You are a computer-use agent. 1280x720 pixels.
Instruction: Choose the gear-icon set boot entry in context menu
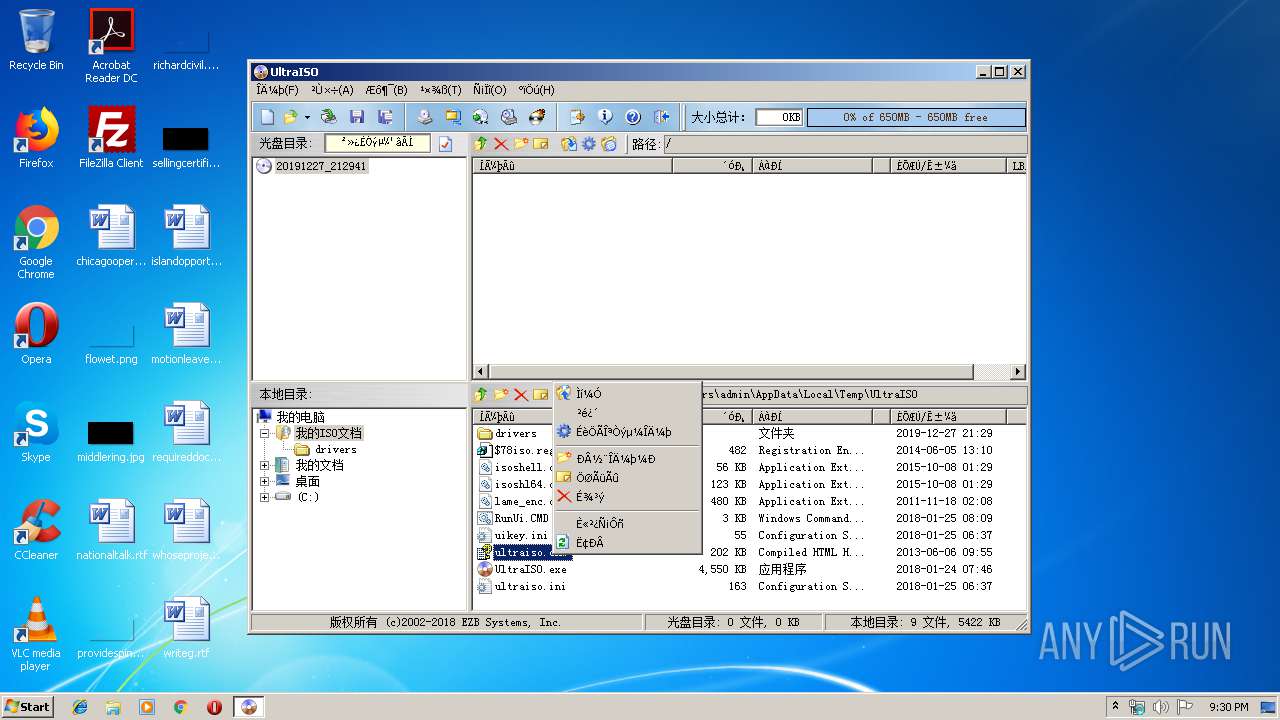click(x=627, y=432)
